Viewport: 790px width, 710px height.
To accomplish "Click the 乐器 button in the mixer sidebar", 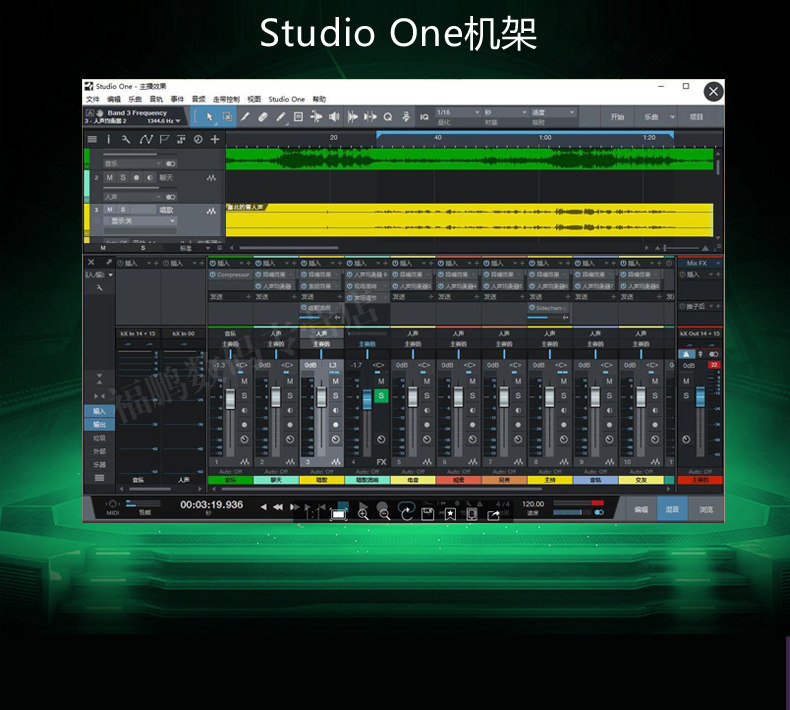I will pos(99,464).
